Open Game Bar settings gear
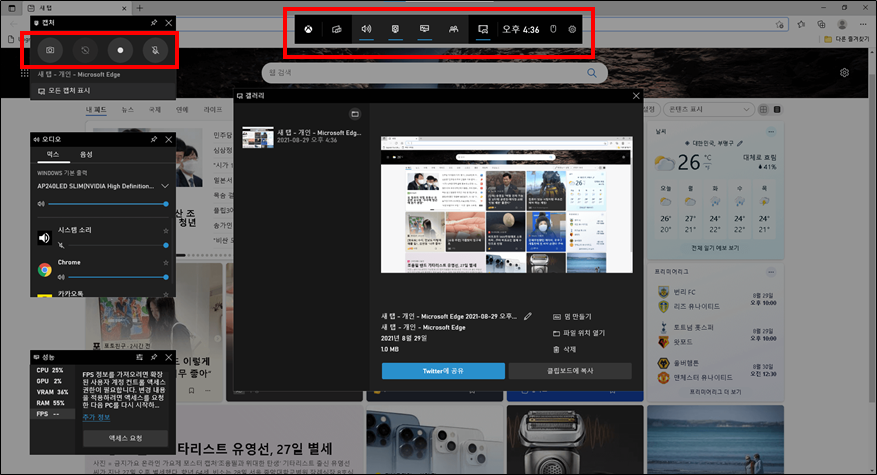Screen dimensions: 877x475 pos(572,30)
